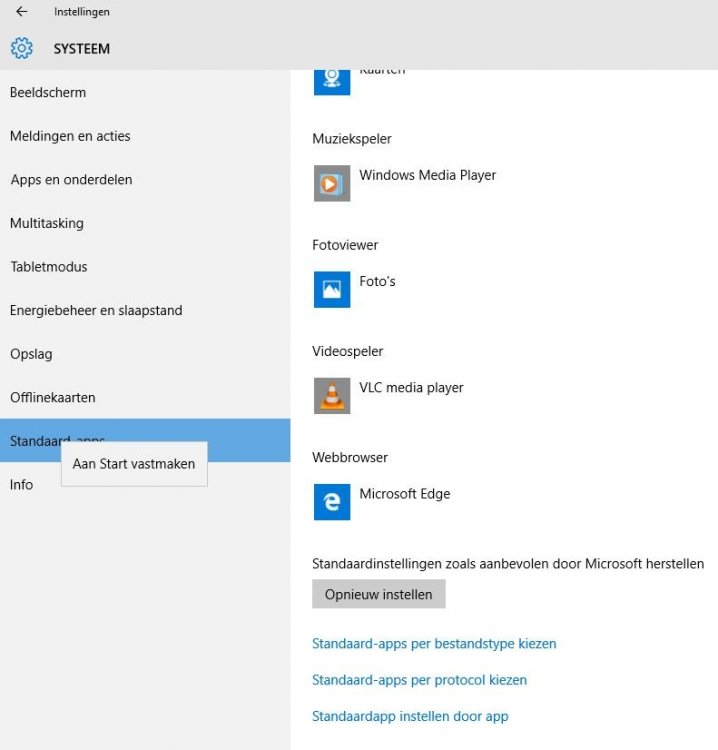Open Meldingen en acties settings
Viewport: 718px width, 750px height.
(70, 136)
